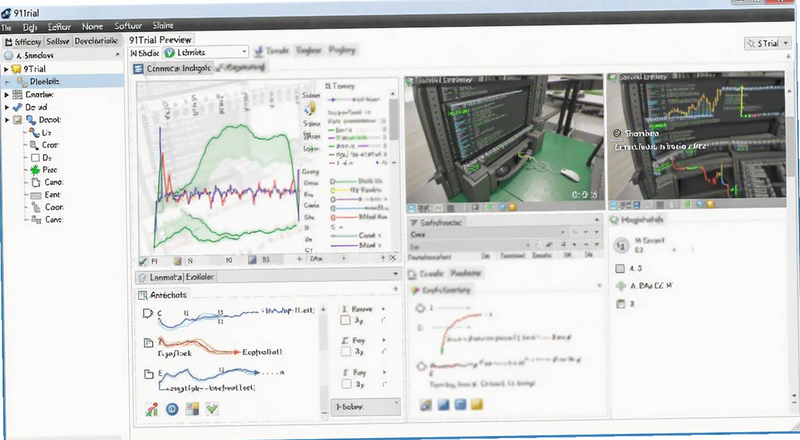Screen dimensions: 800x440
Task: Expand the Ravre arrow in Antéchots options
Action: 383,309
